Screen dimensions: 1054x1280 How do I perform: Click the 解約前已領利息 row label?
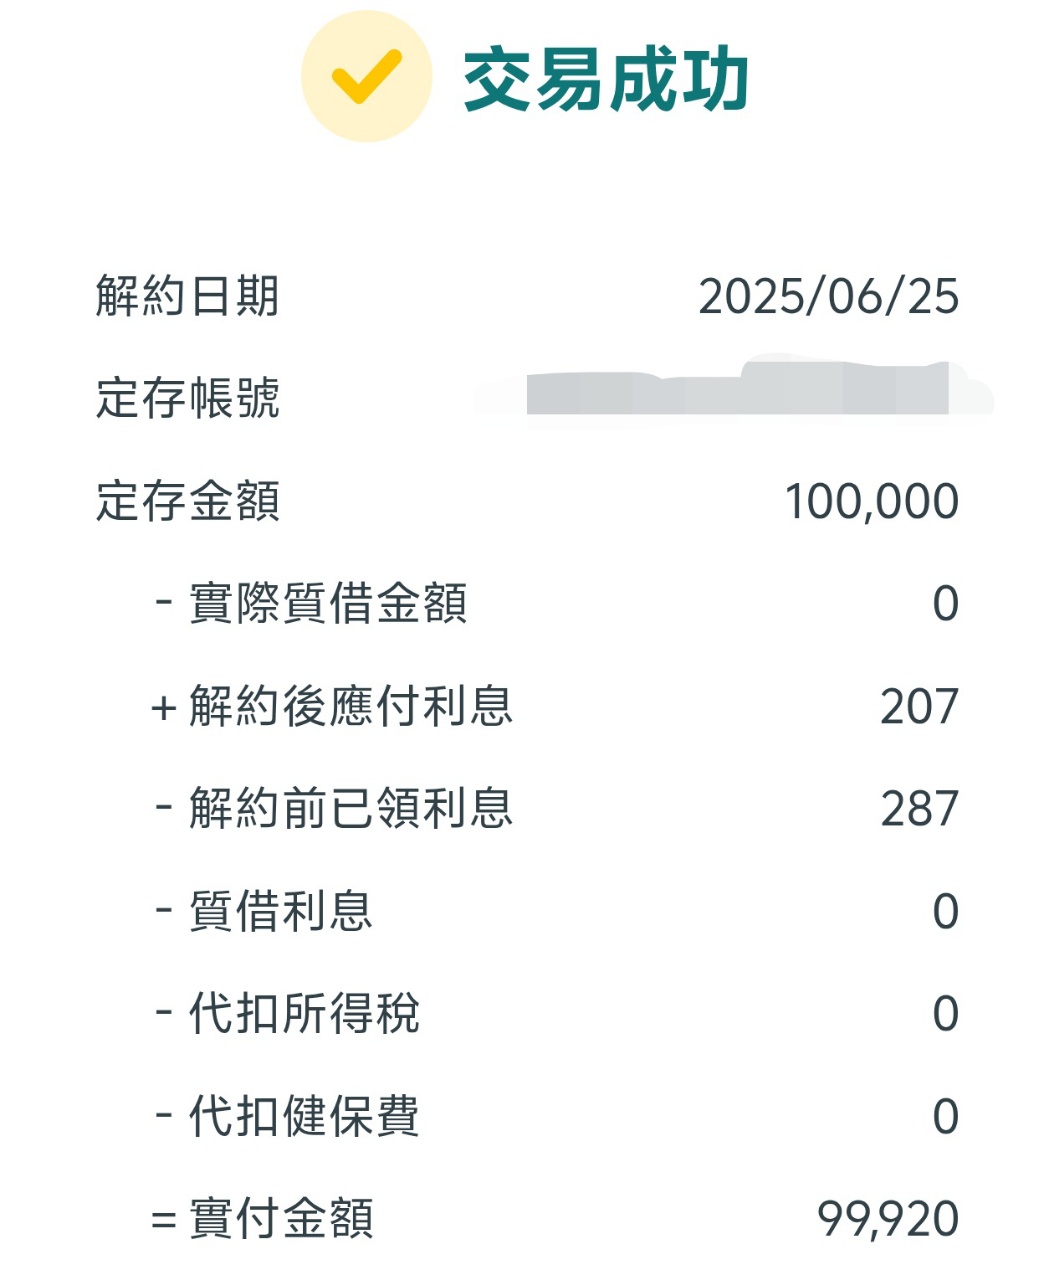tap(333, 808)
